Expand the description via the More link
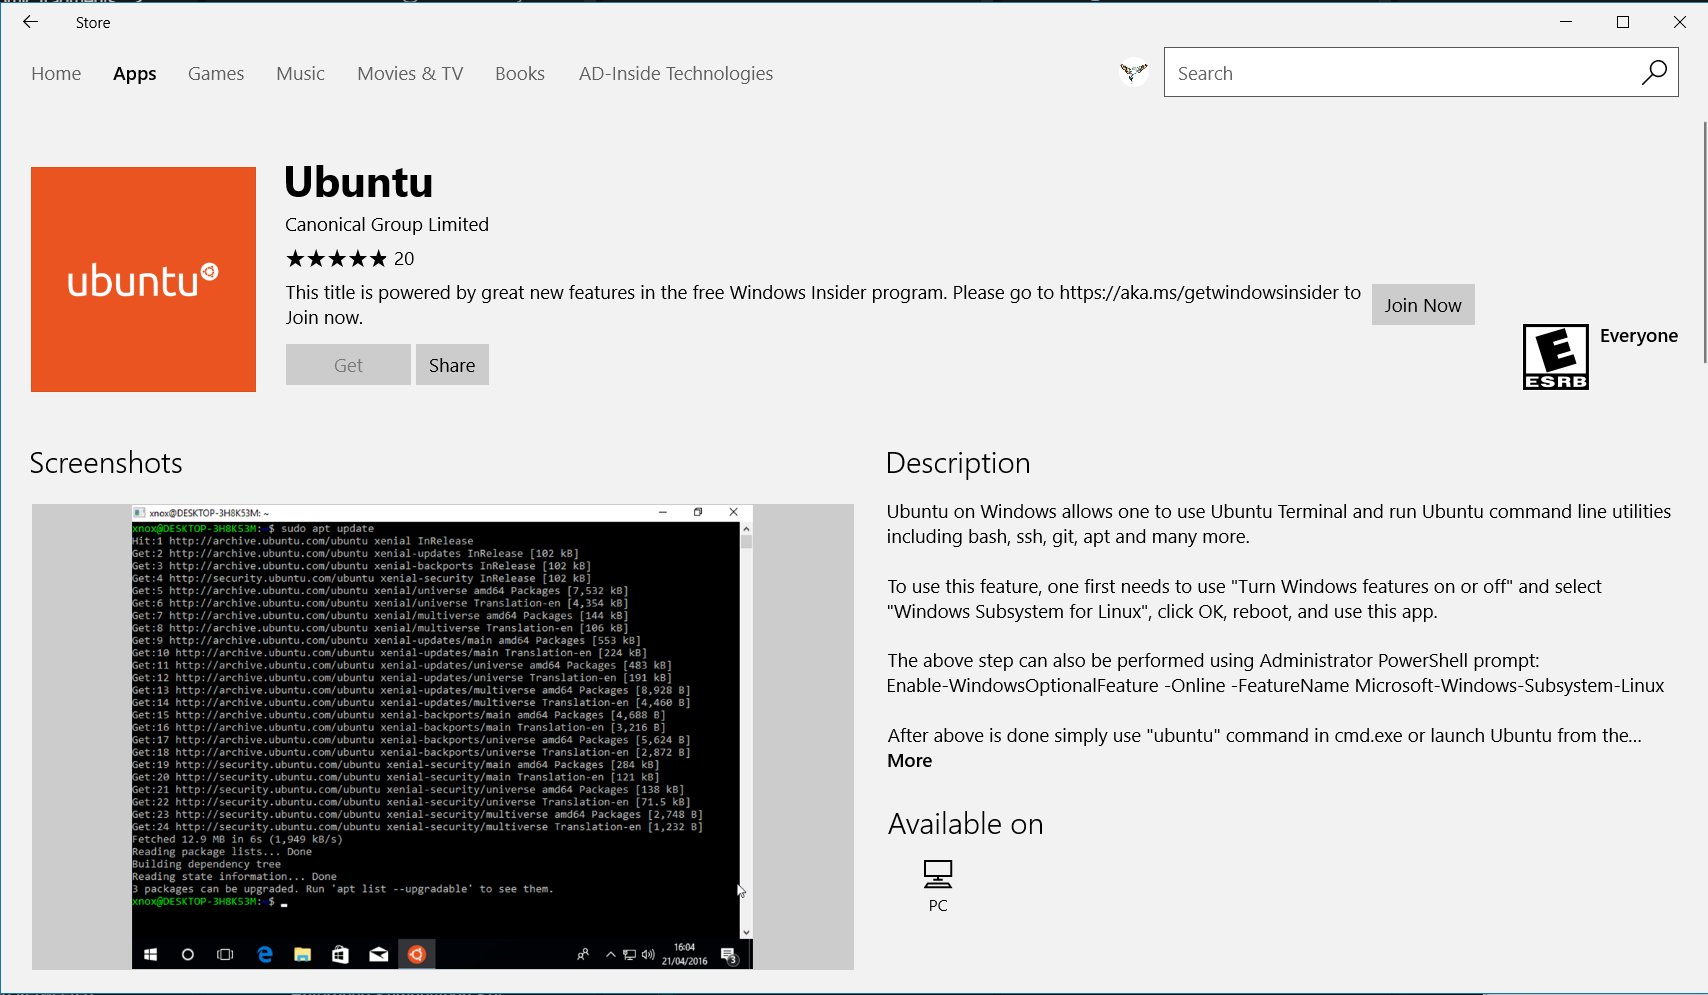Image resolution: width=1708 pixels, height=995 pixels. [909, 760]
